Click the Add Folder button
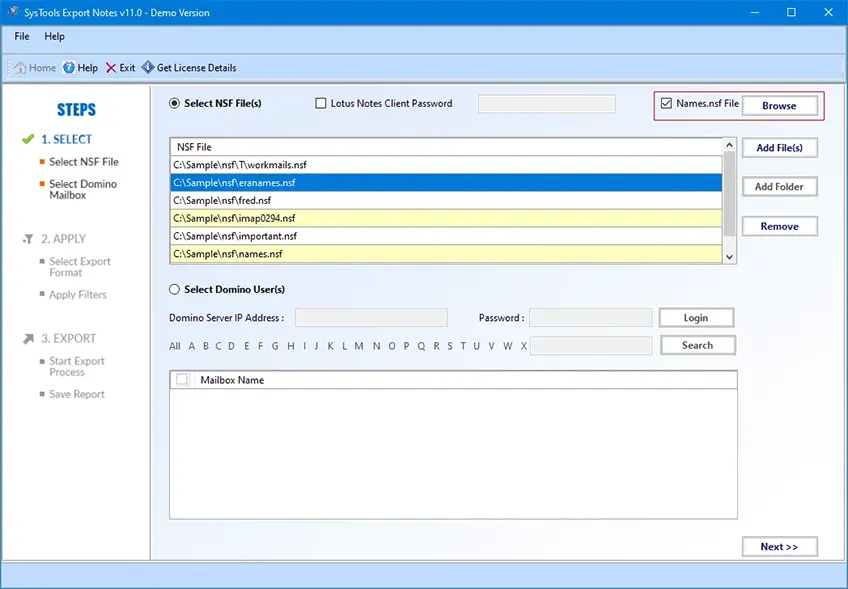The height and width of the screenshot is (589, 848). 779,187
